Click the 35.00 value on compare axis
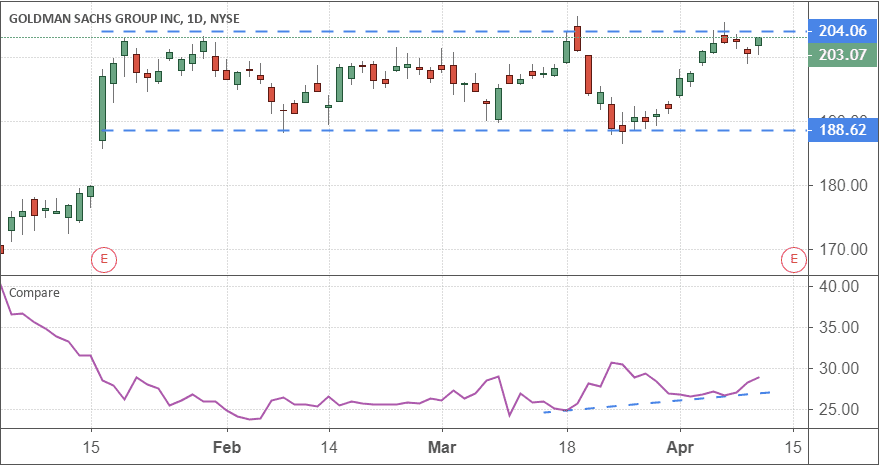 coord(838,327)
